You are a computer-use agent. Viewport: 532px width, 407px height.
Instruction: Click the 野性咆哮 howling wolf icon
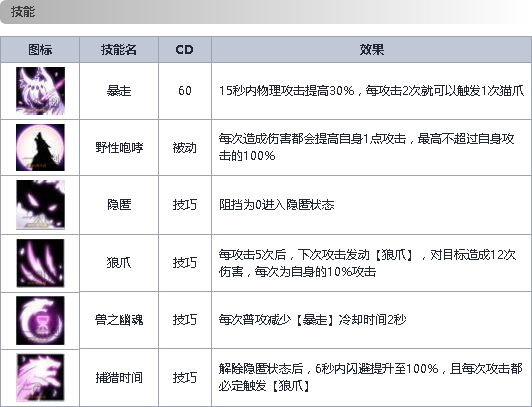[x=40, y=148]
